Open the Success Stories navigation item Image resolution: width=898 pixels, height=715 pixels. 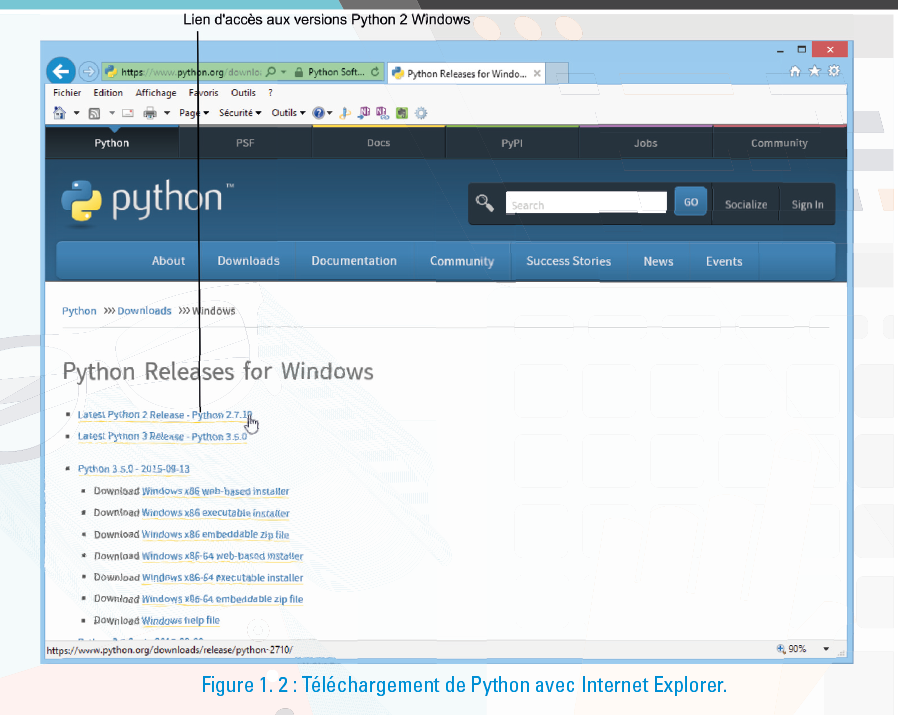coord(569,261)
